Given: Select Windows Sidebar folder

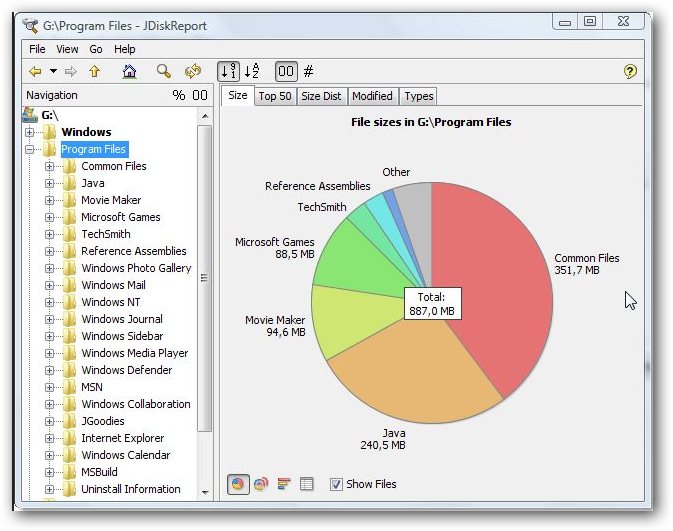Looking at the screenshot, I should (122, 336).
